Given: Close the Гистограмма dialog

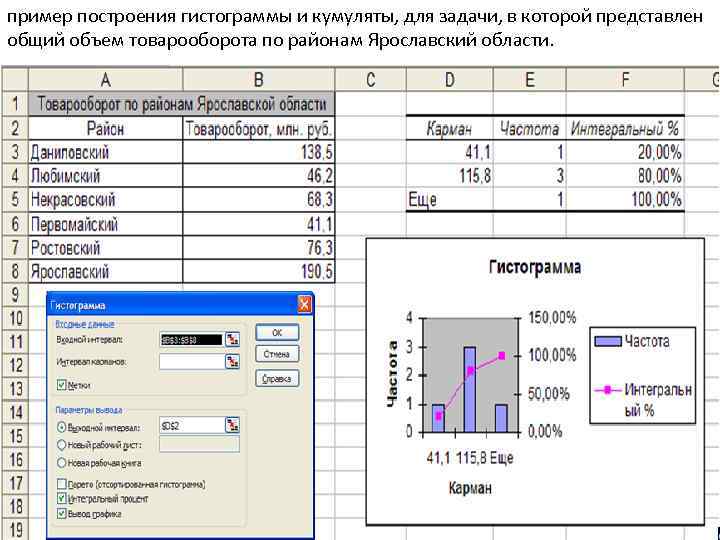Looking at the screenshot, I should tap(304, 304).
